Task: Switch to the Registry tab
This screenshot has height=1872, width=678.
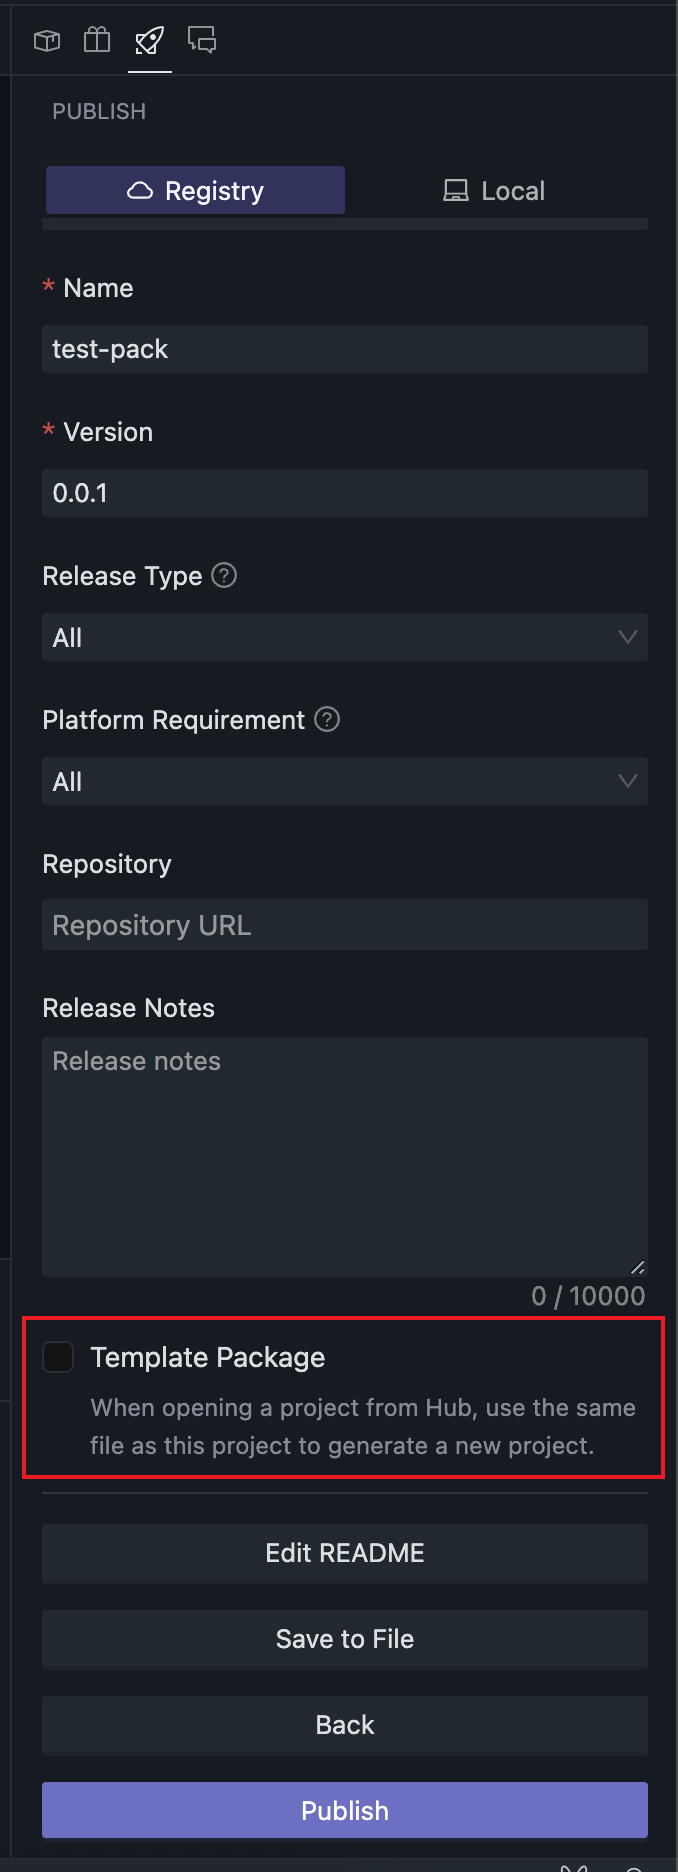Action: tap(196, 191)
